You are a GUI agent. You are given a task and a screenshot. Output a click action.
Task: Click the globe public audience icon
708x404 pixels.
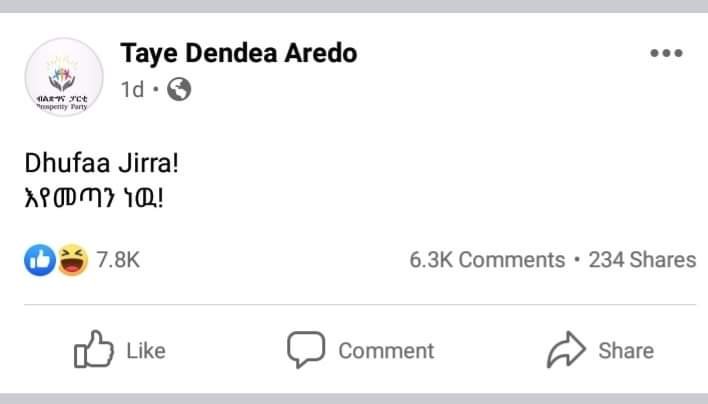click(178, 90)
